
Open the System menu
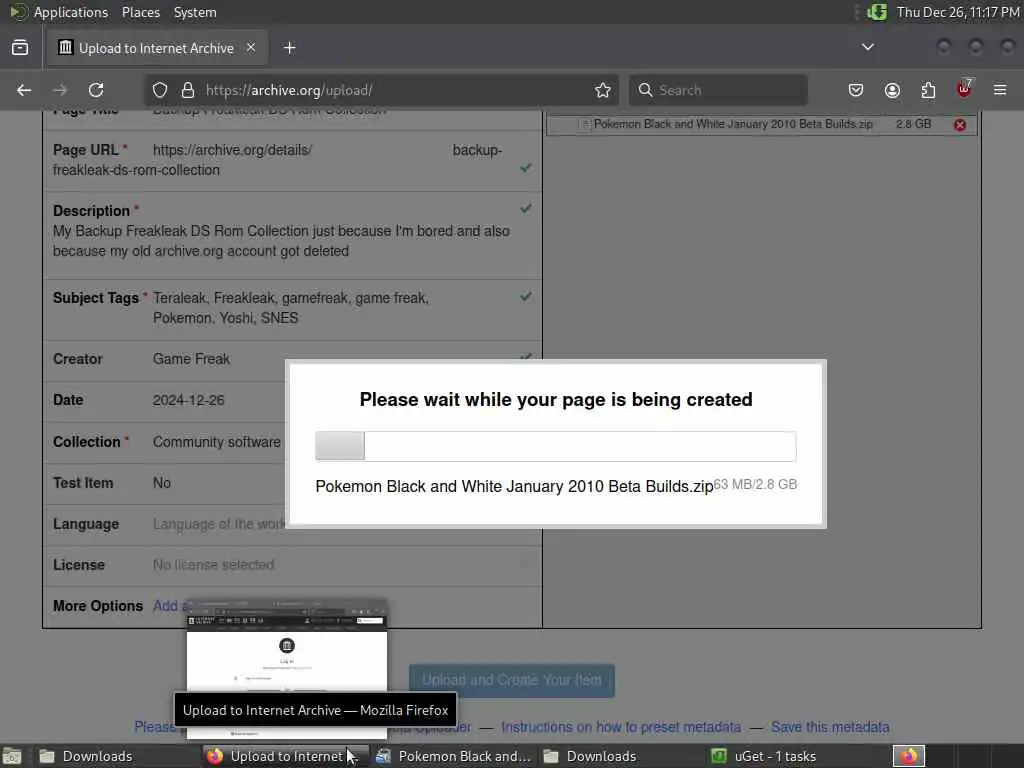tap(195, 12)
